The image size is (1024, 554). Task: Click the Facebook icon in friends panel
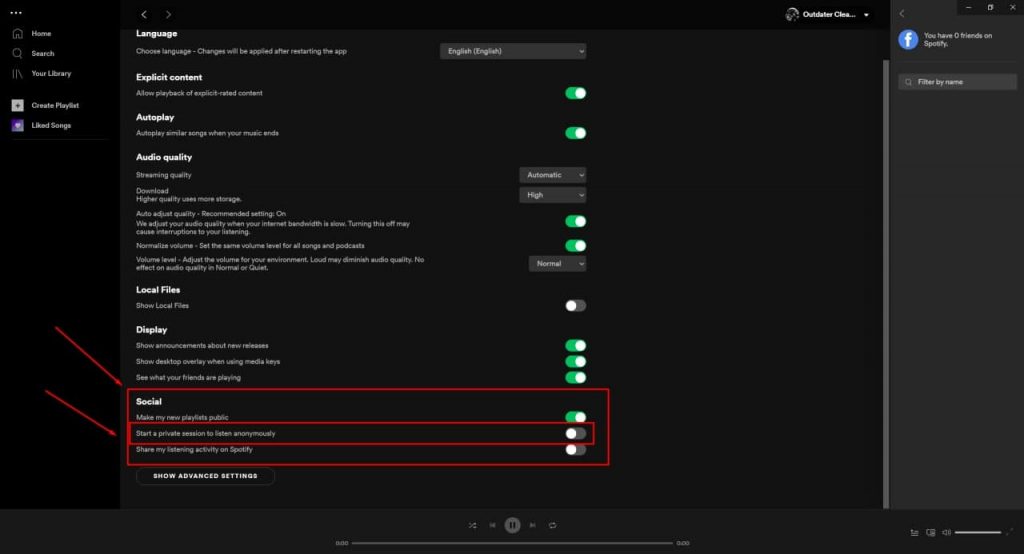click(908, 40)
